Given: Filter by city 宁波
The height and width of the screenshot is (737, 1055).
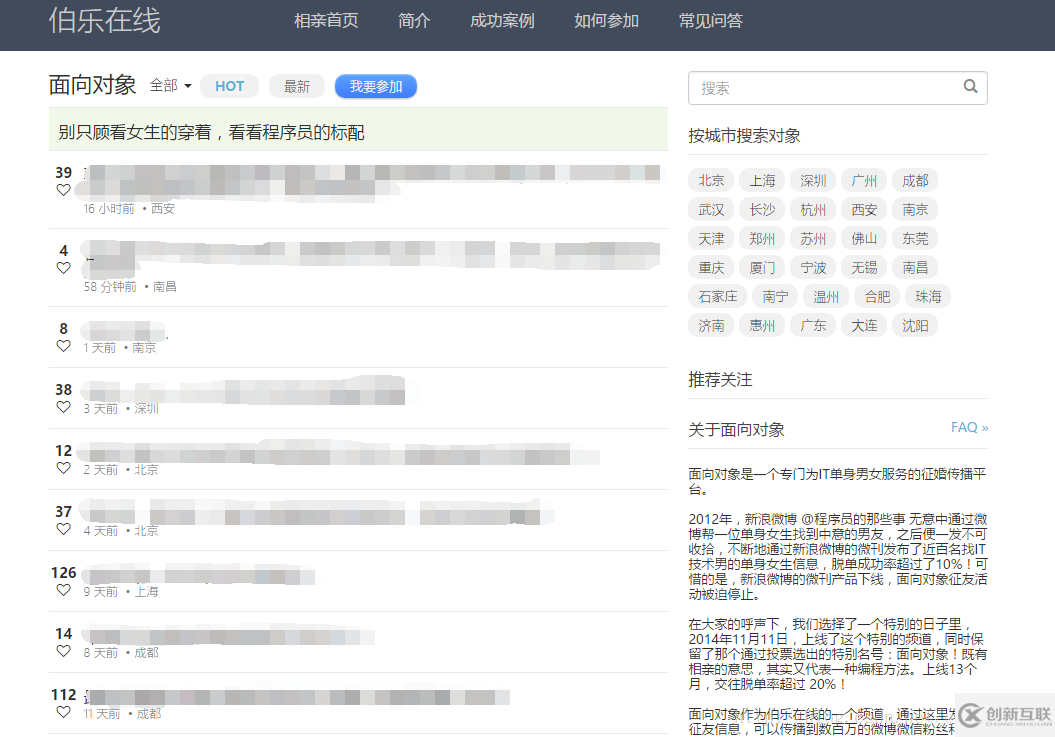Looking at the screenshot, I should click(813, 267).
